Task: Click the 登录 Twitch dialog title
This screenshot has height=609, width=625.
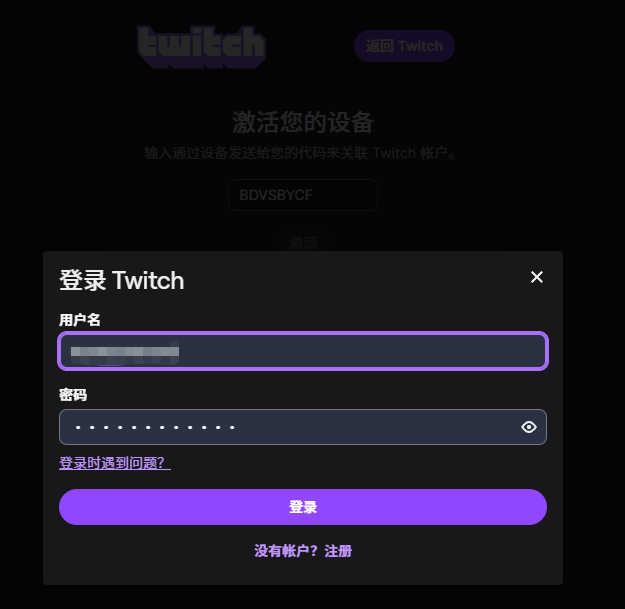Action: [x=122, y=280]
